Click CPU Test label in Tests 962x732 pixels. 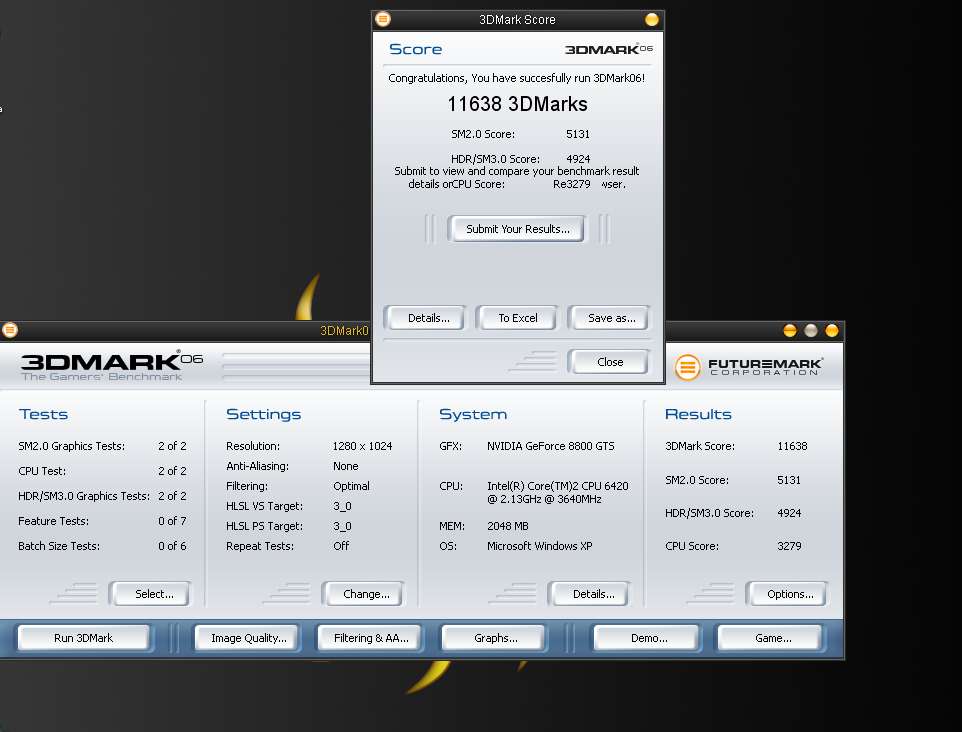point(42,471)
